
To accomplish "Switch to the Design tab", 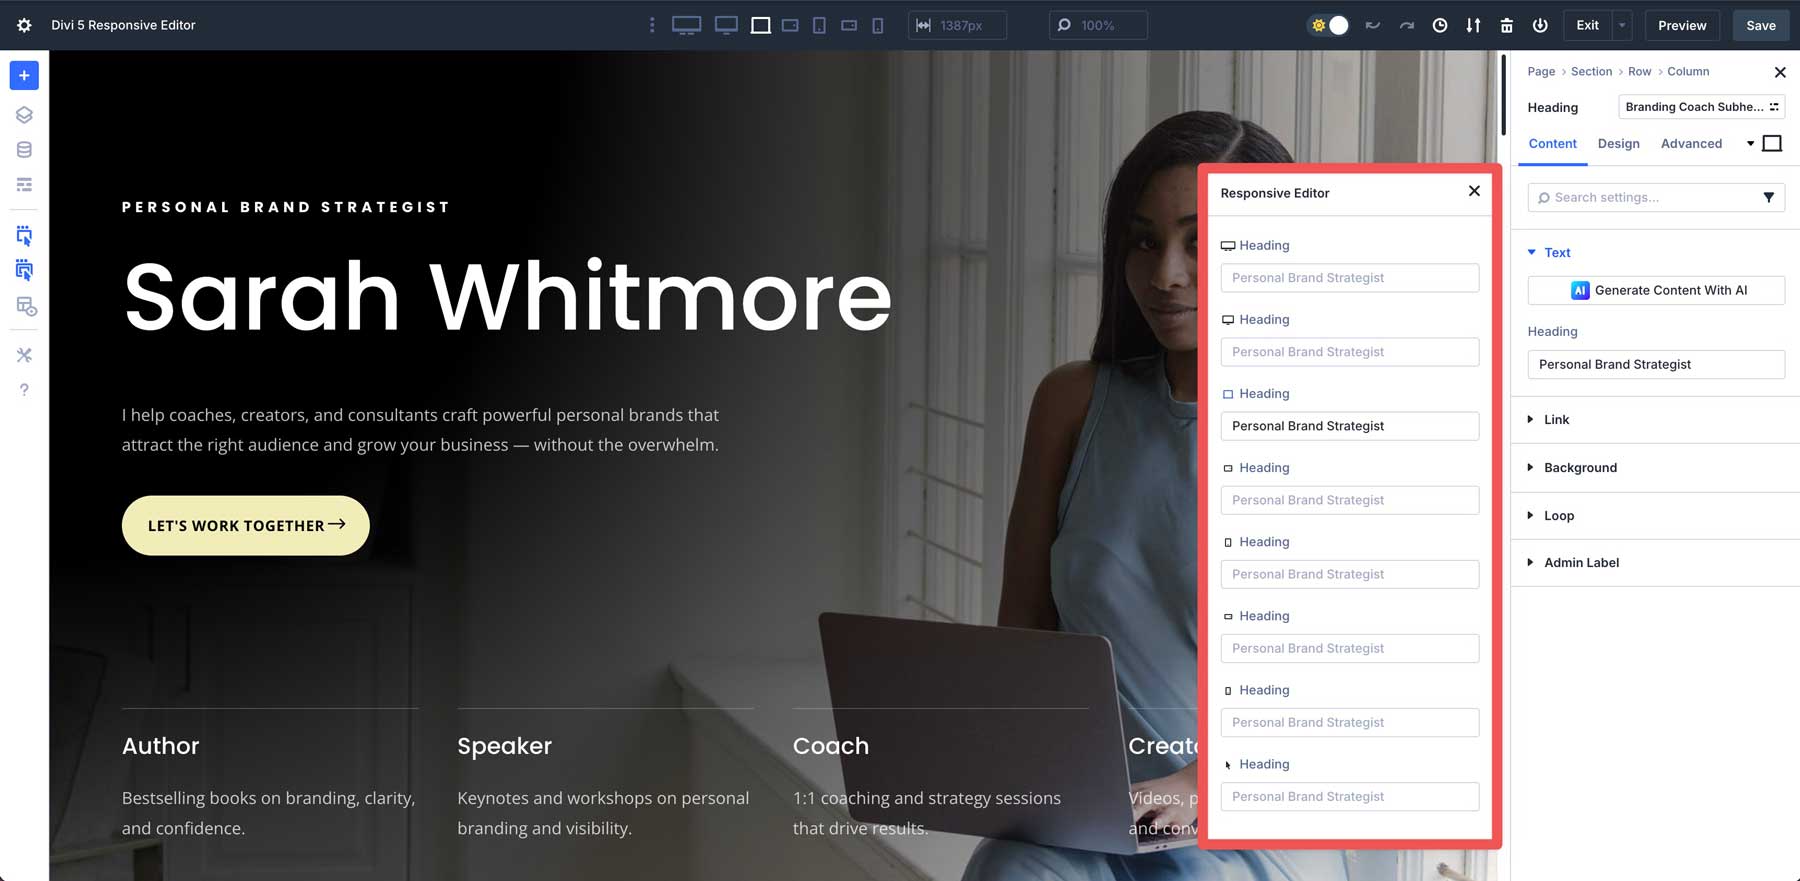I will click(1618, 144).
